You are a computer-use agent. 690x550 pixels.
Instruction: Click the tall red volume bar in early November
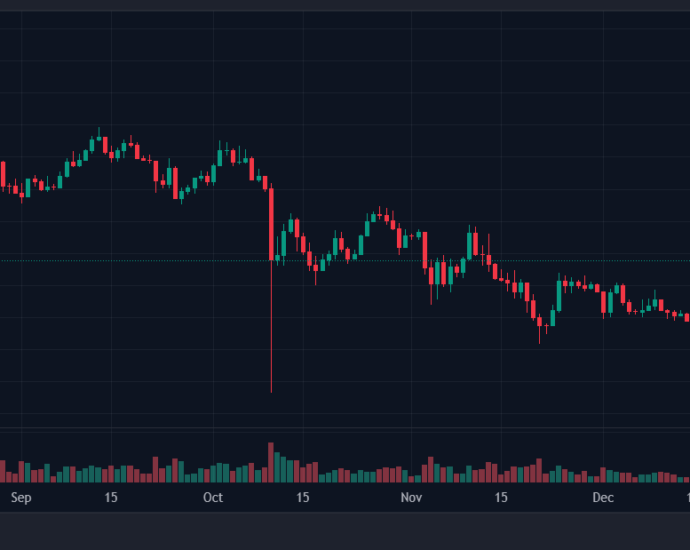pyautogui.click(x=431, y=470)
